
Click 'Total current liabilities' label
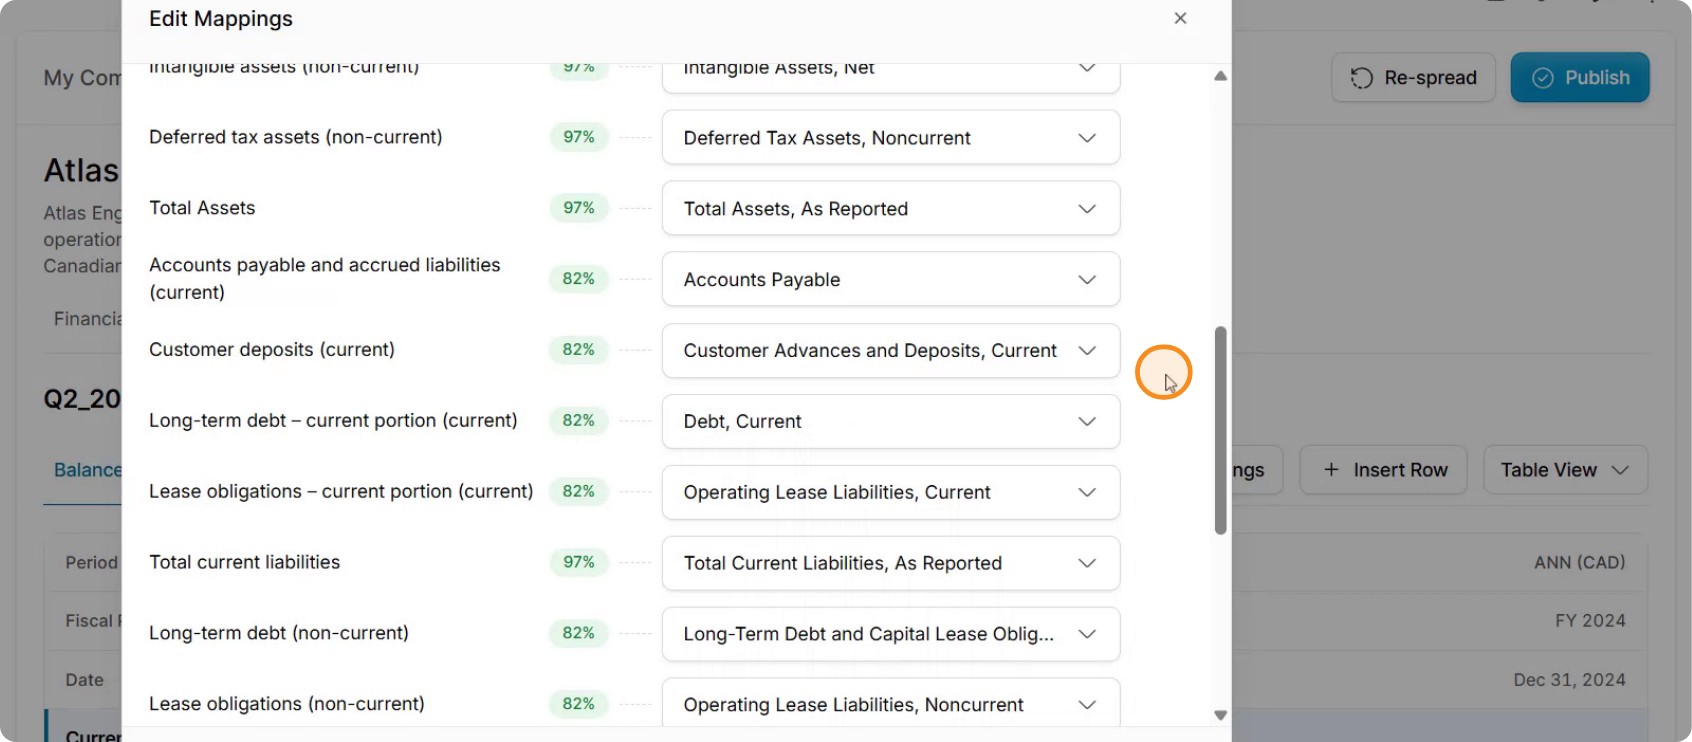[245, 562]
